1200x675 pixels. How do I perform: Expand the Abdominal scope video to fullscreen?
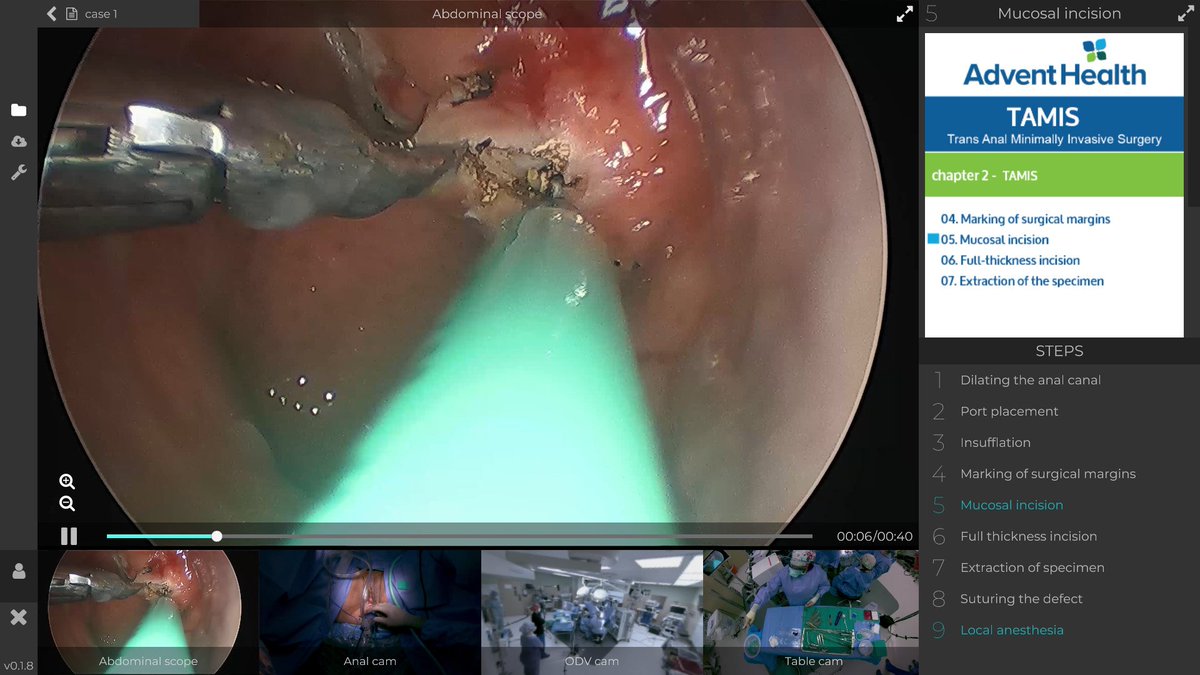point(904,14)
